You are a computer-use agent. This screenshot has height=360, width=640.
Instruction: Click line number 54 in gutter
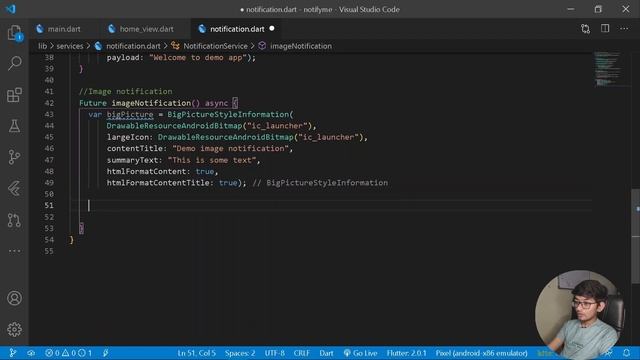(49, 240)
